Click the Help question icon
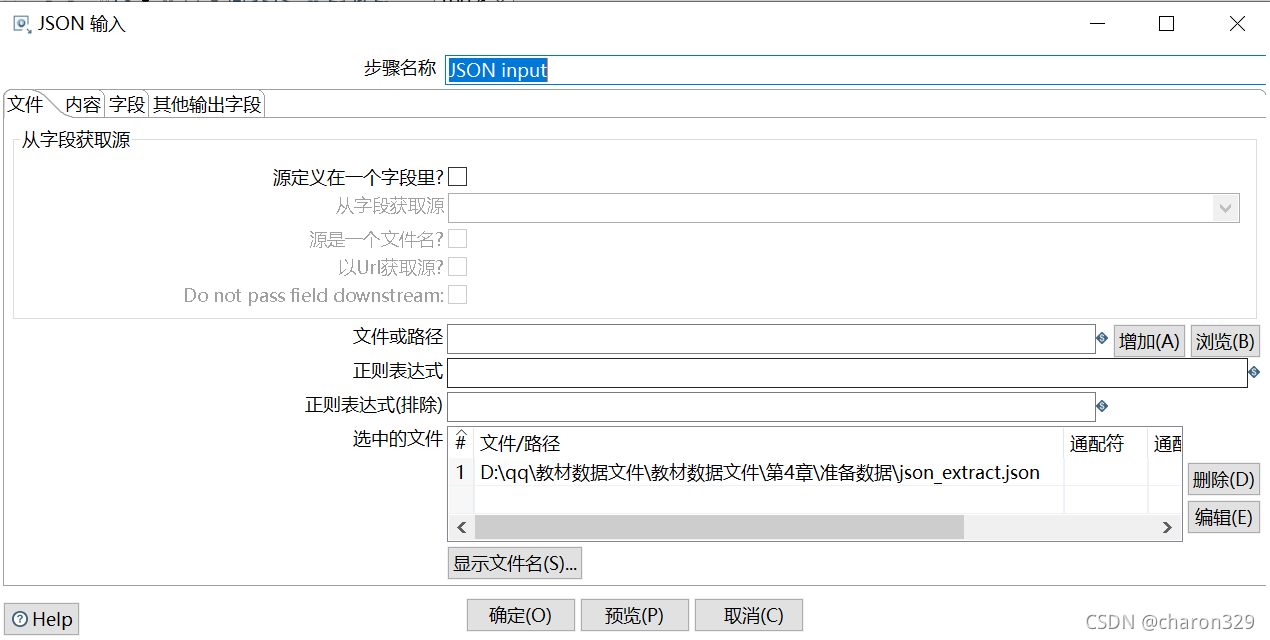Screen dimensions: 1270x640 point(18,618)
